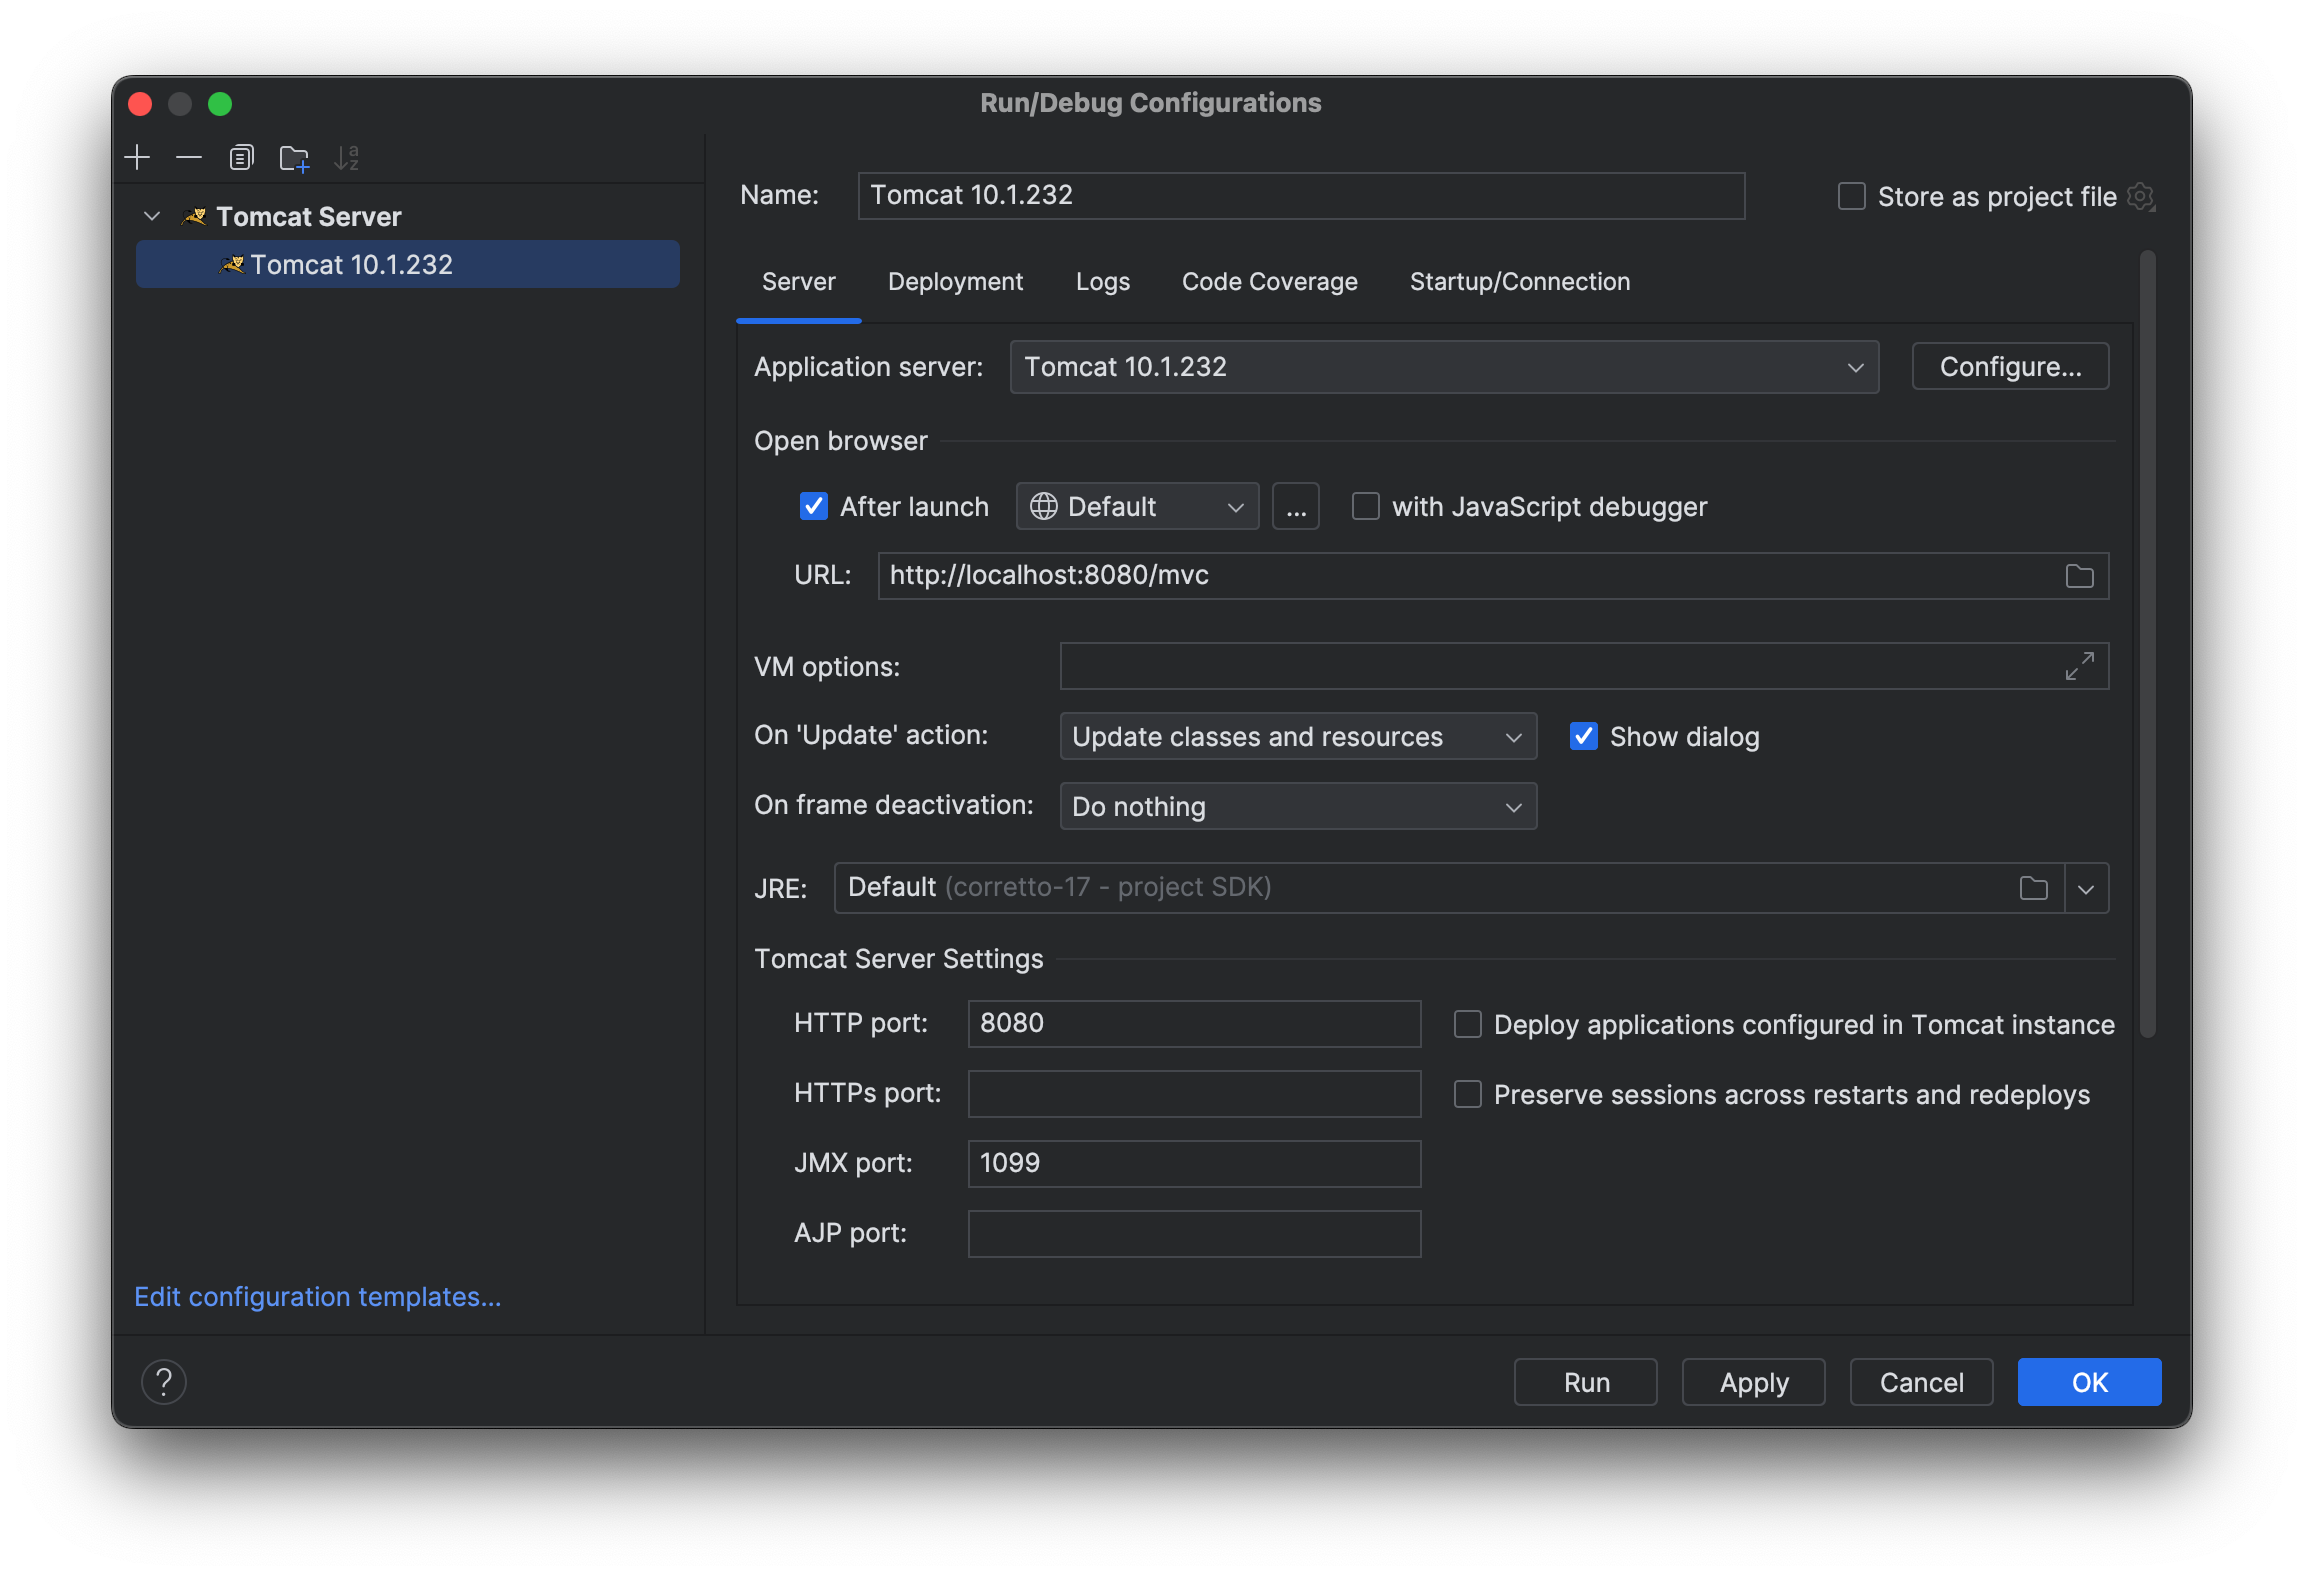
Task: Enable with JavaScript debugger
Action: 1365,506
